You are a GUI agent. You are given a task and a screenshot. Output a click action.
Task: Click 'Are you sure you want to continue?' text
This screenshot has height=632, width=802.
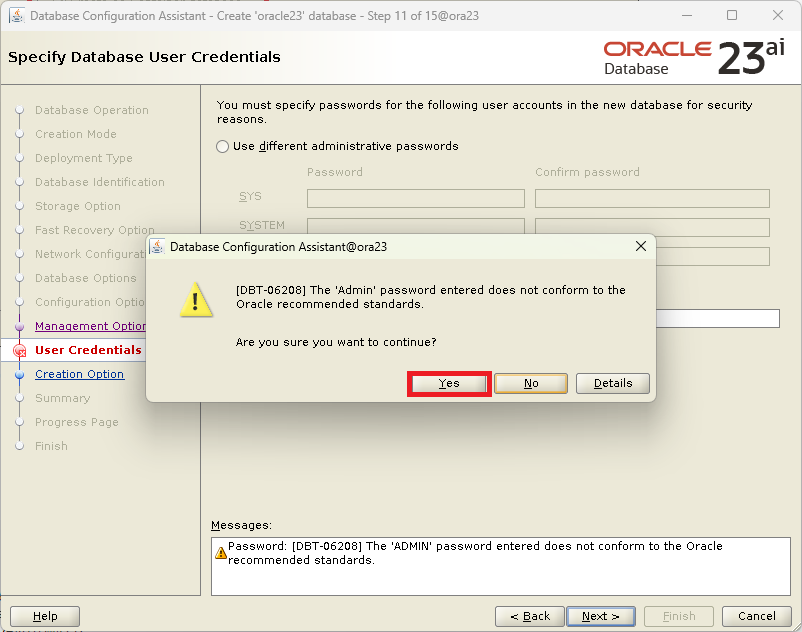pyautogui.click(x=336, y=342)
